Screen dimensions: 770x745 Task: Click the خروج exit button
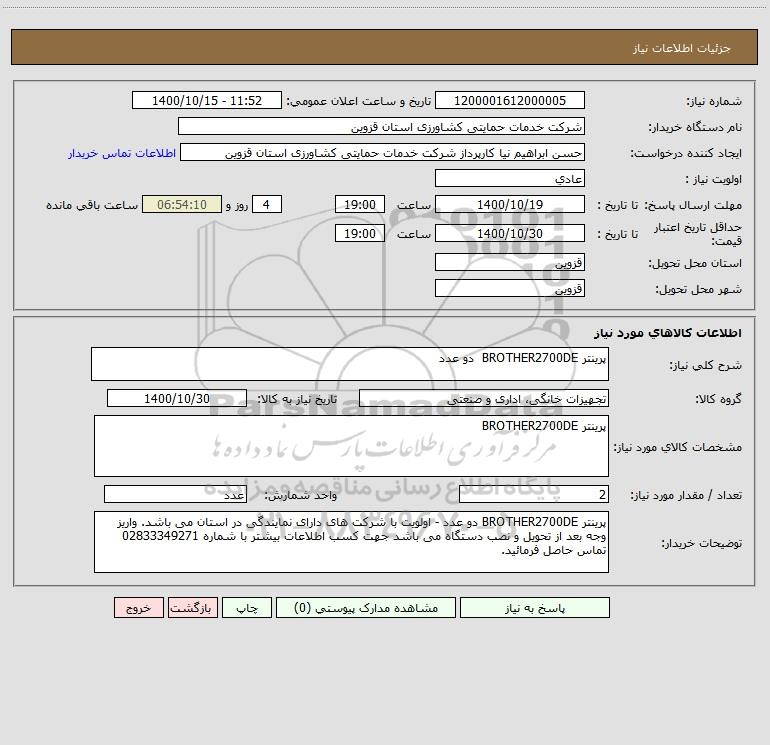tap(138, 608)
